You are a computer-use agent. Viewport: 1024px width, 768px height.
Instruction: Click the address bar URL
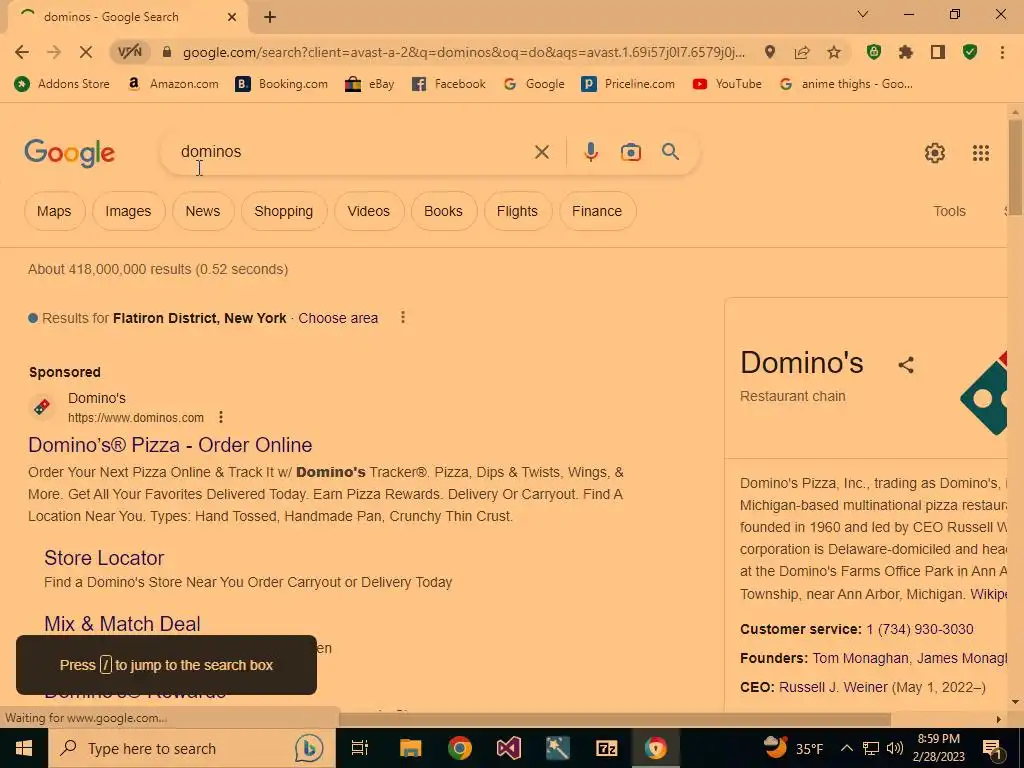(463, 52)
